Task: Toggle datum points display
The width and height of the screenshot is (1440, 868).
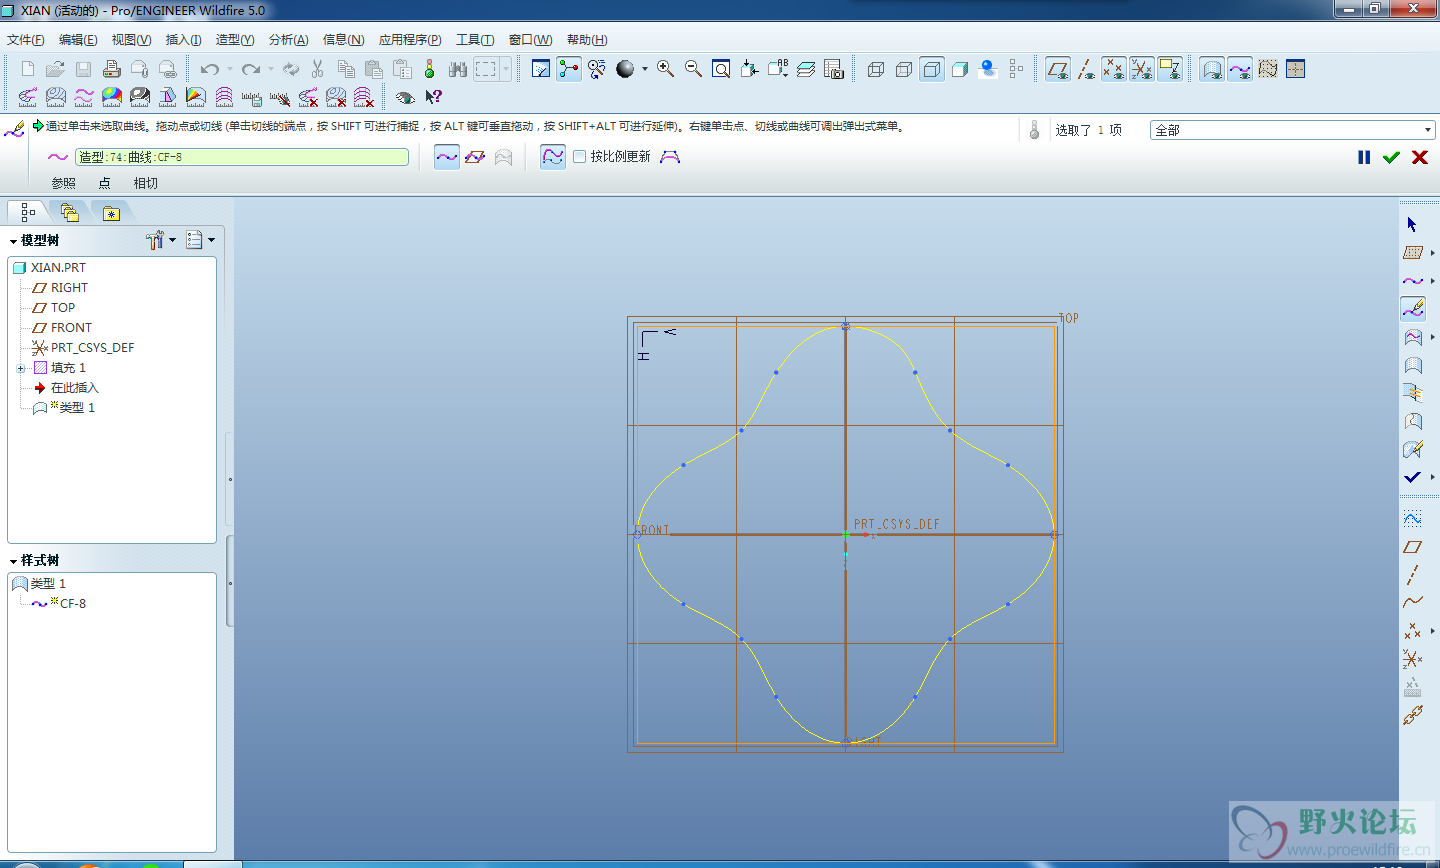Action: click(1113, 69)
